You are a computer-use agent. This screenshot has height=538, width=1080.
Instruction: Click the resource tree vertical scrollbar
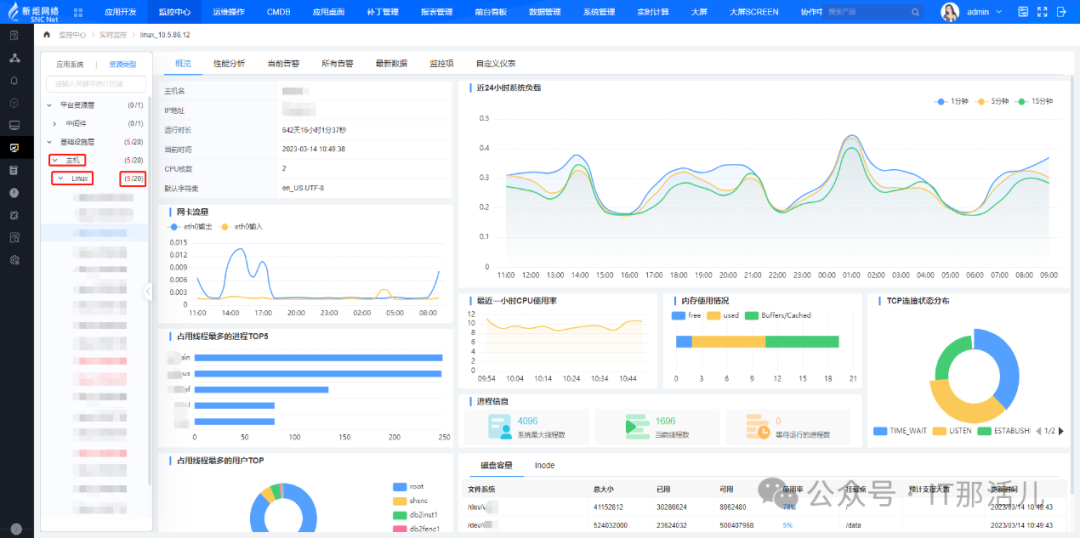pos(149,289)
